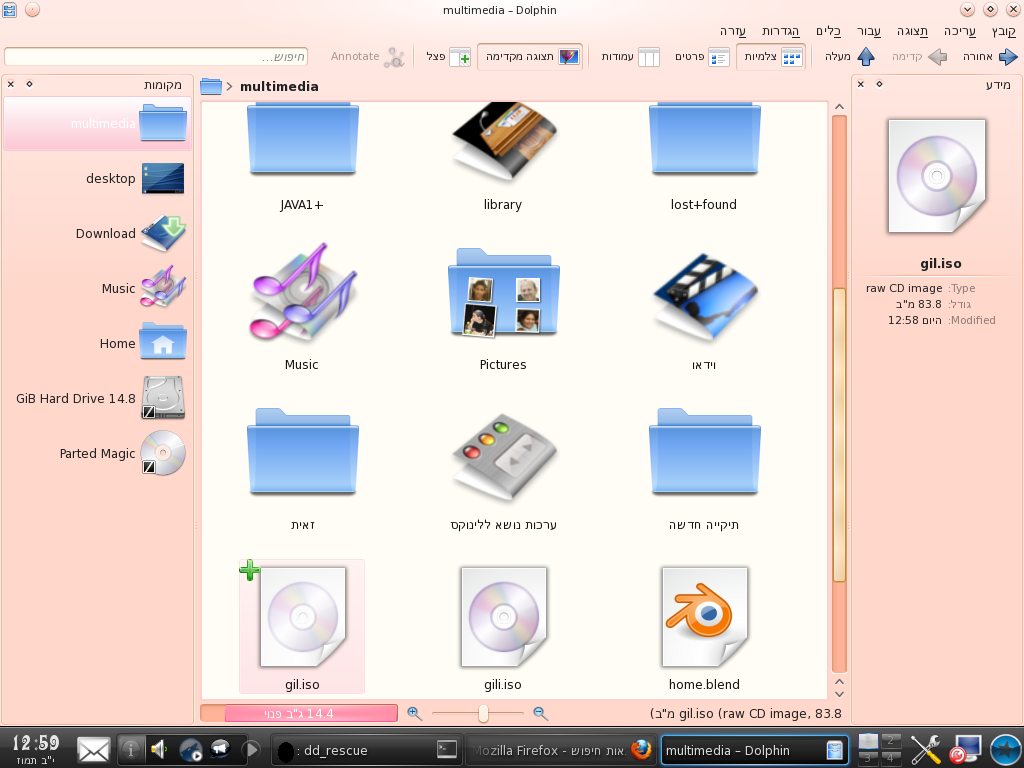Open the הגדרות (Settings) menu
Screen dimensions: 1024x768
click(780, 31)
